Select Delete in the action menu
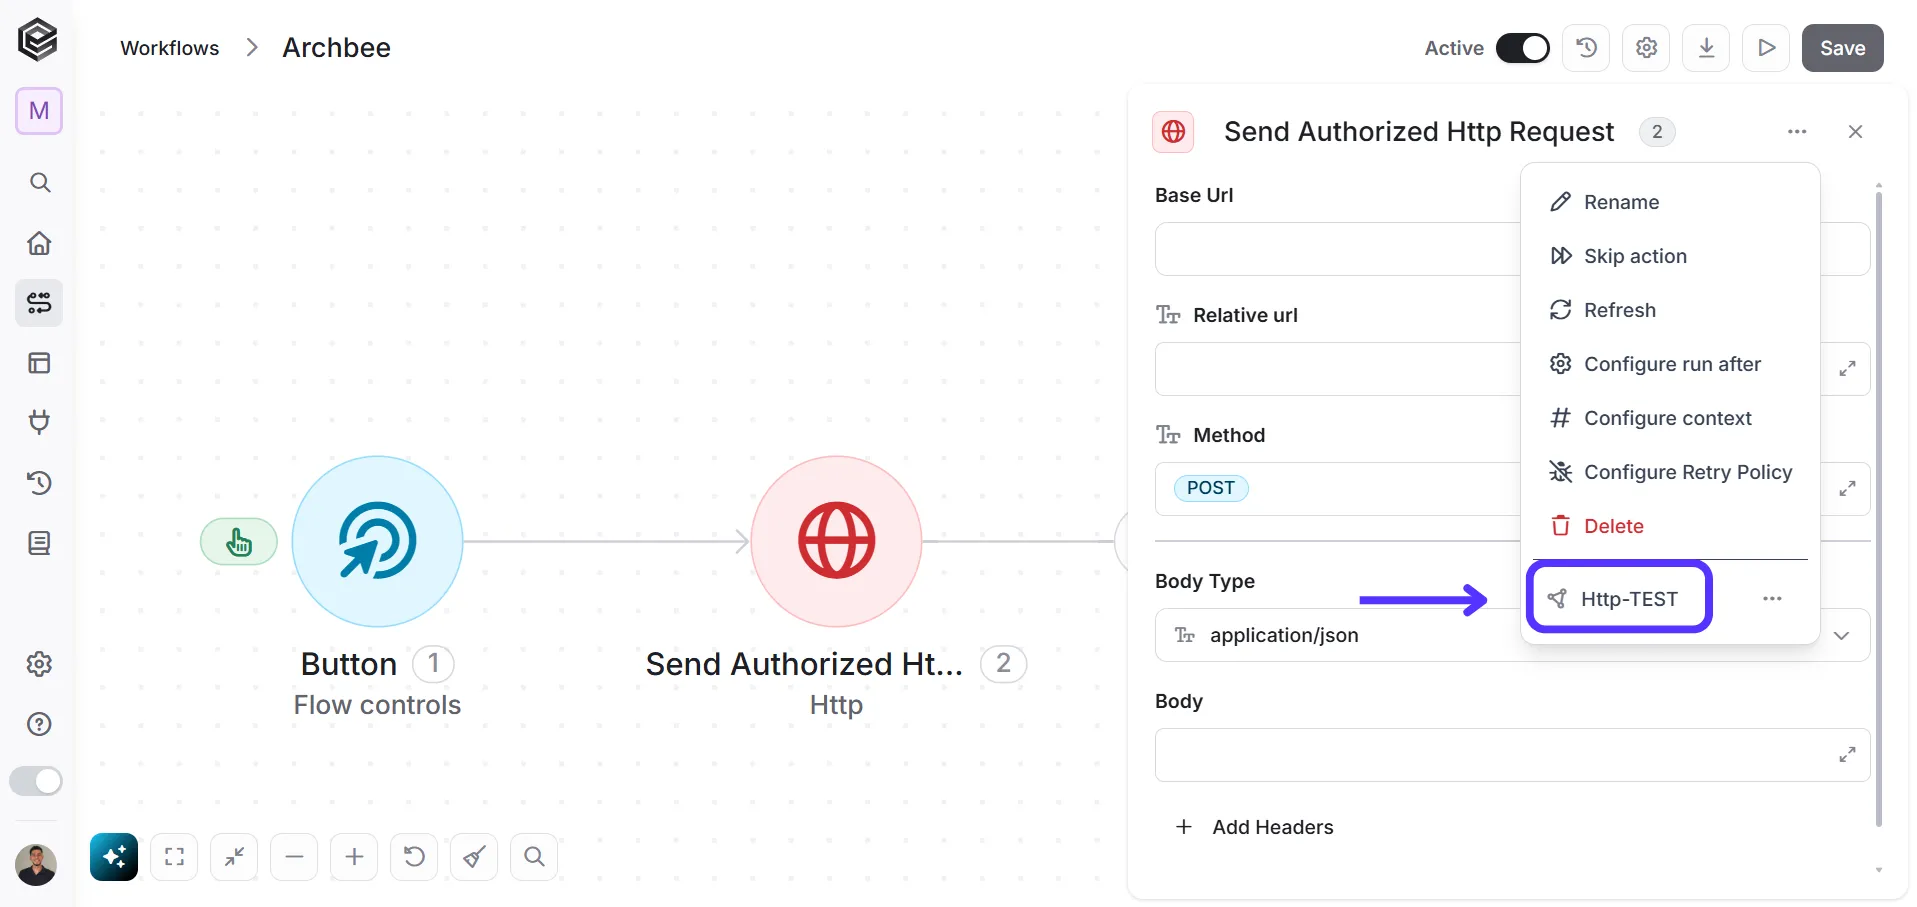 [1670, 526]
